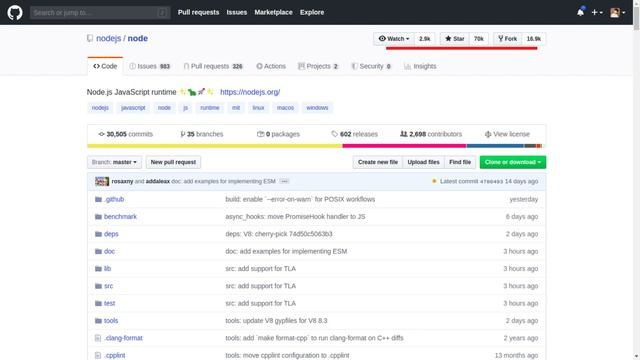Click the .cpplint file icon
This screenshot has width=640, height=360.
tap(98, 356)
